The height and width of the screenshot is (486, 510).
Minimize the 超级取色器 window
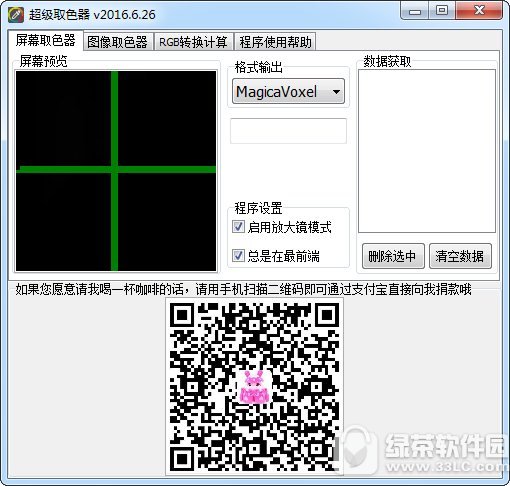point(415,11)
